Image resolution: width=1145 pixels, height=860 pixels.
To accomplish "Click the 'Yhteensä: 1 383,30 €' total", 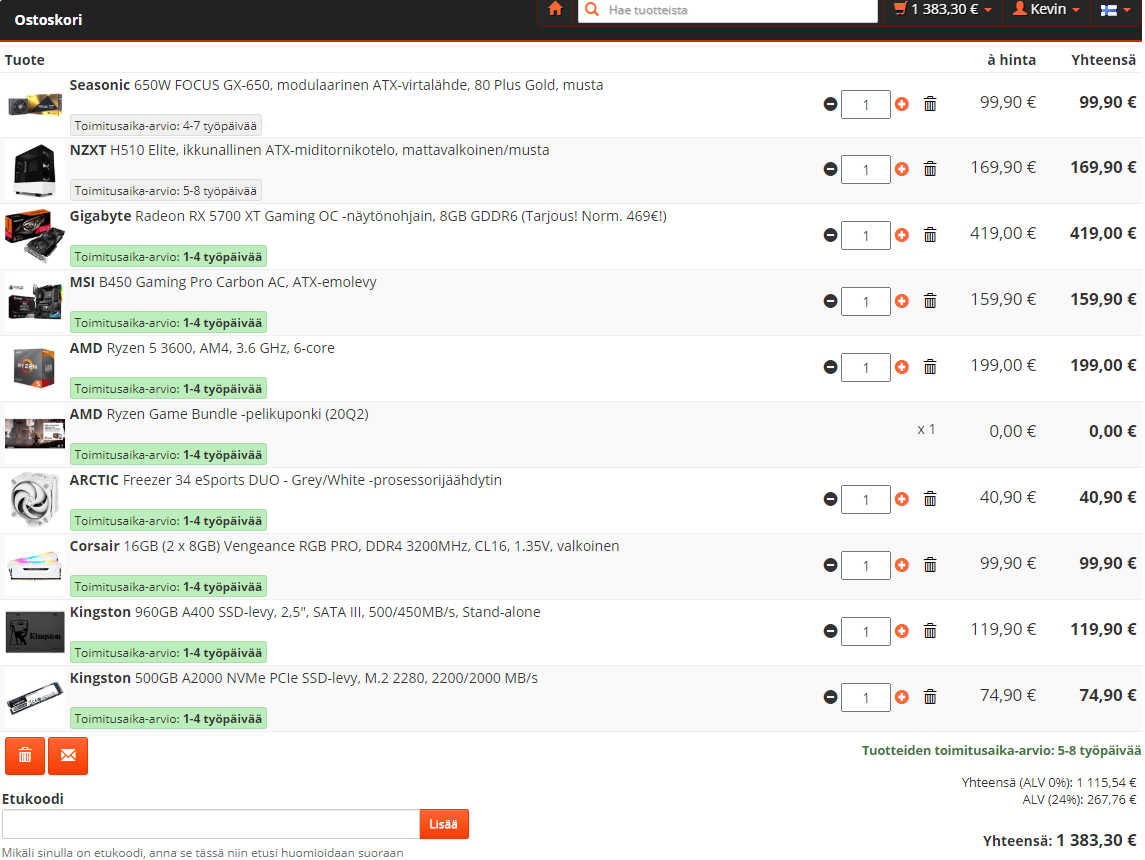I will tap(1060, 841).
